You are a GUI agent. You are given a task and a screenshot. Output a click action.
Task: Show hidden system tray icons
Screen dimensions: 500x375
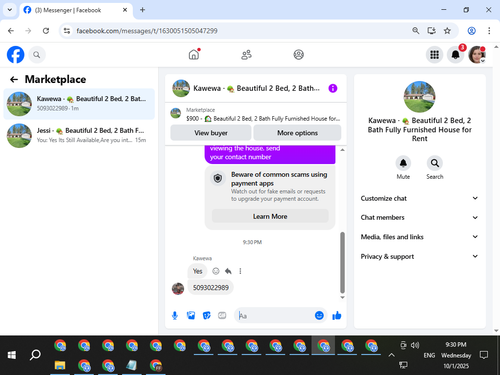tap(391, 355)
